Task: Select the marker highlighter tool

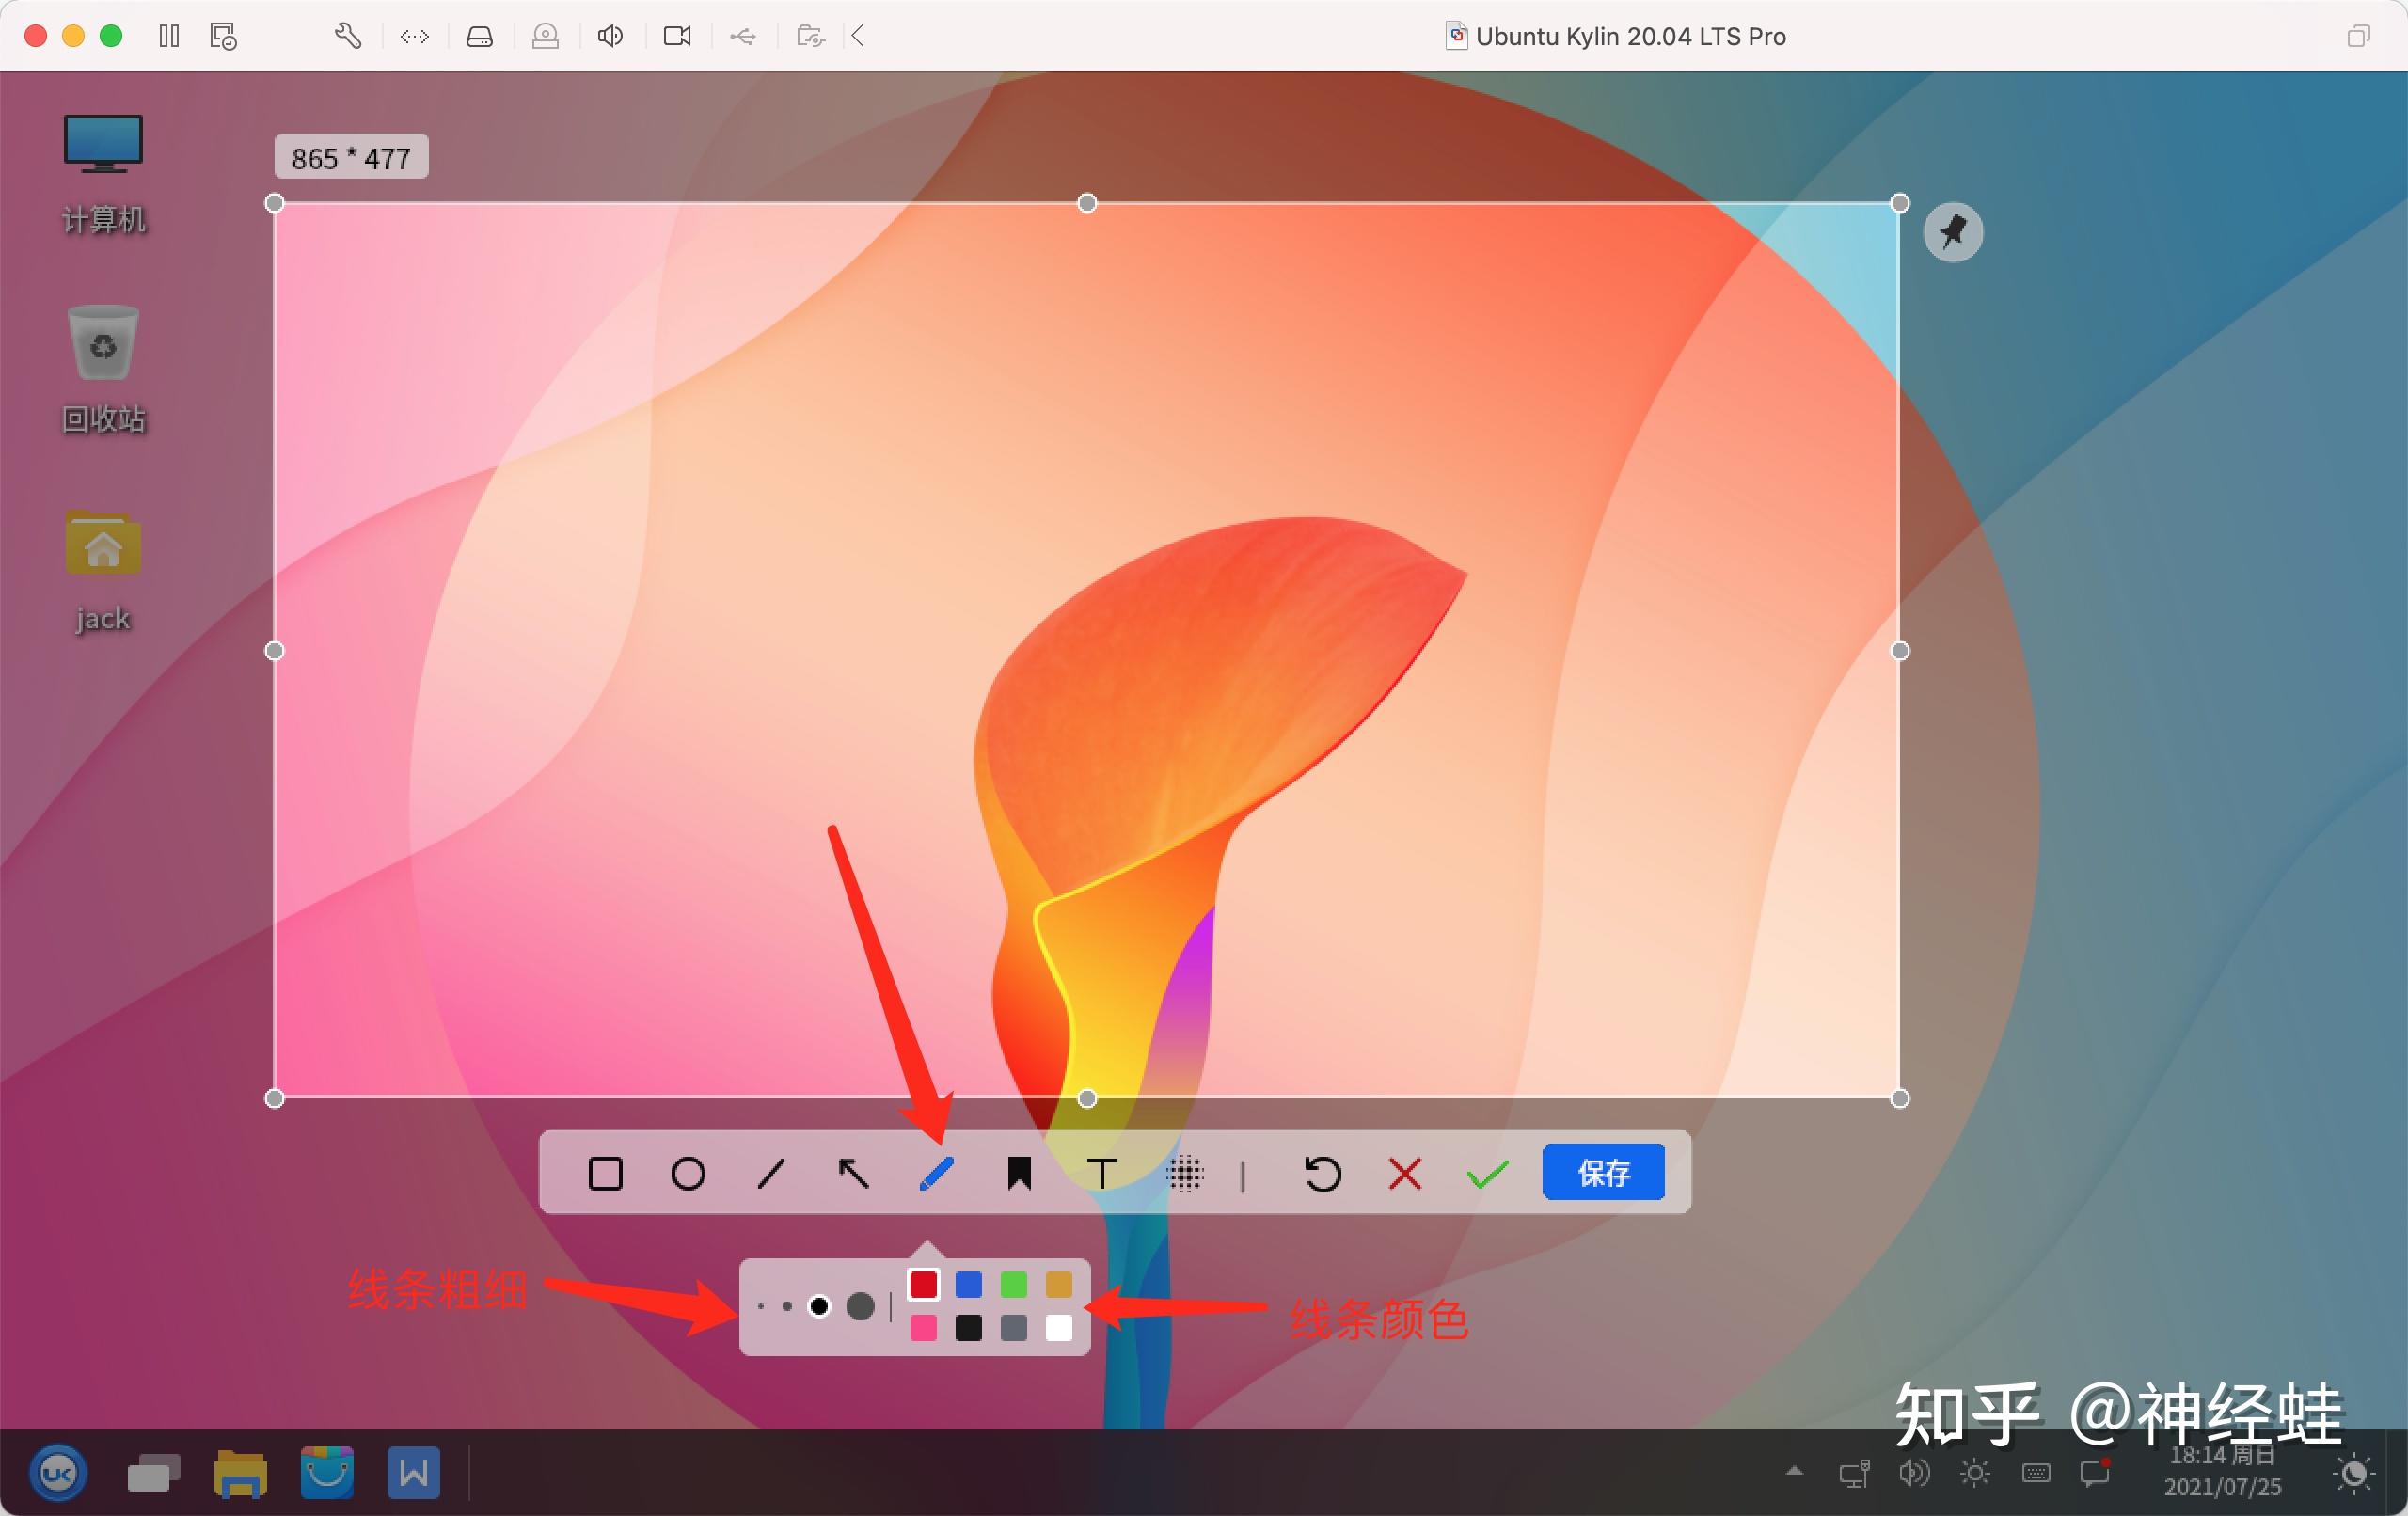Action: pyautogui.click(x=1019, y=1173)
